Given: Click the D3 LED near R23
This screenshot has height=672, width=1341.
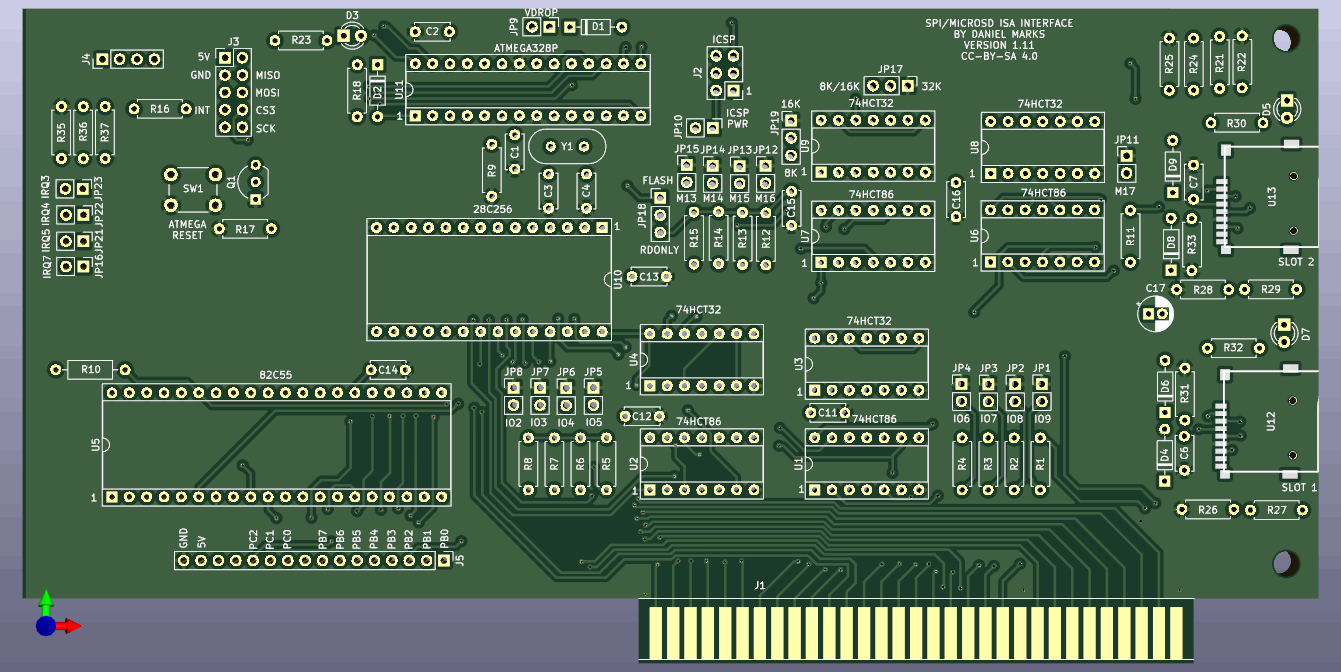Looking at the screenshot, I should tap(351, 37).
